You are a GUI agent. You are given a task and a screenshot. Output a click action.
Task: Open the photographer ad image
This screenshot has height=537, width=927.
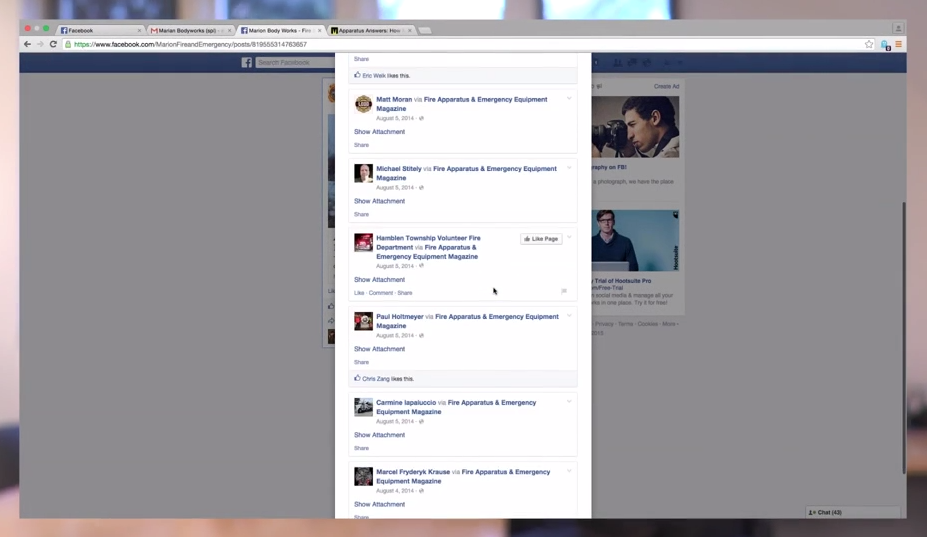[x=636, y=127]
